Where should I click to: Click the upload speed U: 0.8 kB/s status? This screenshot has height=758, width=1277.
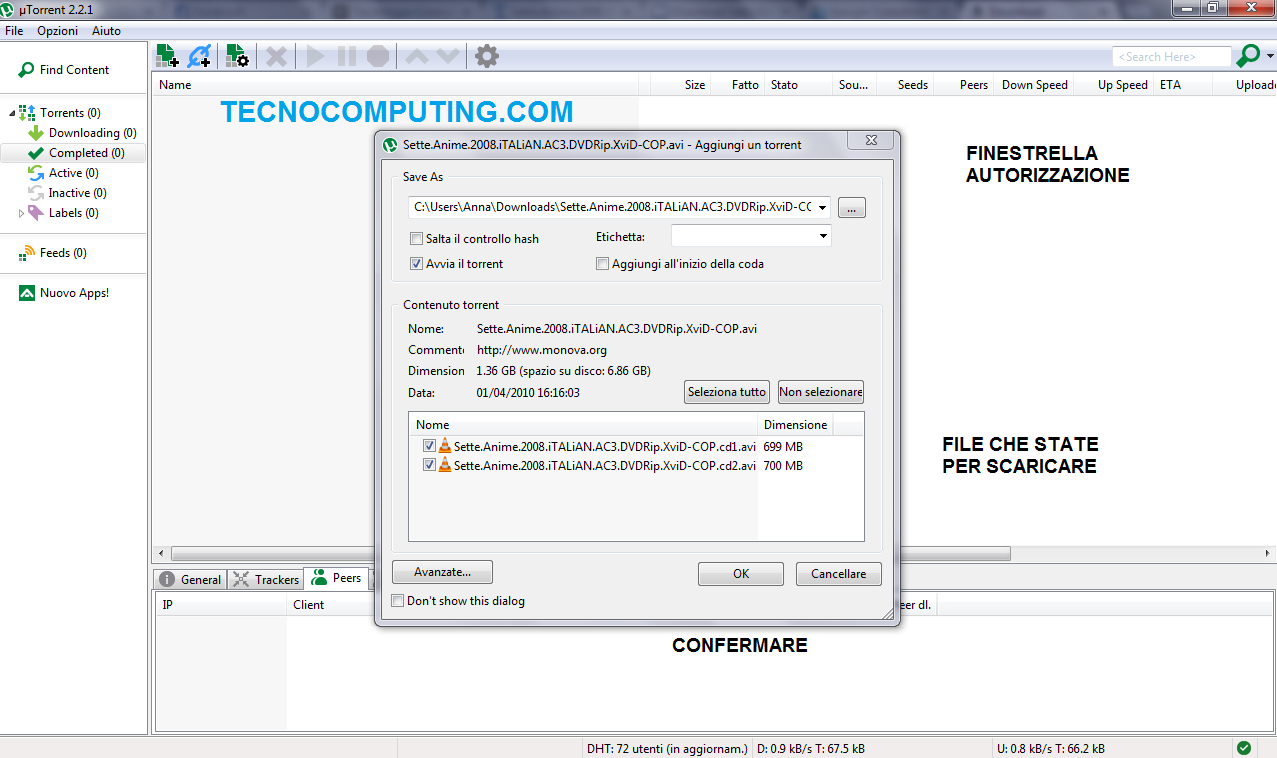[x=1050, y=748]
